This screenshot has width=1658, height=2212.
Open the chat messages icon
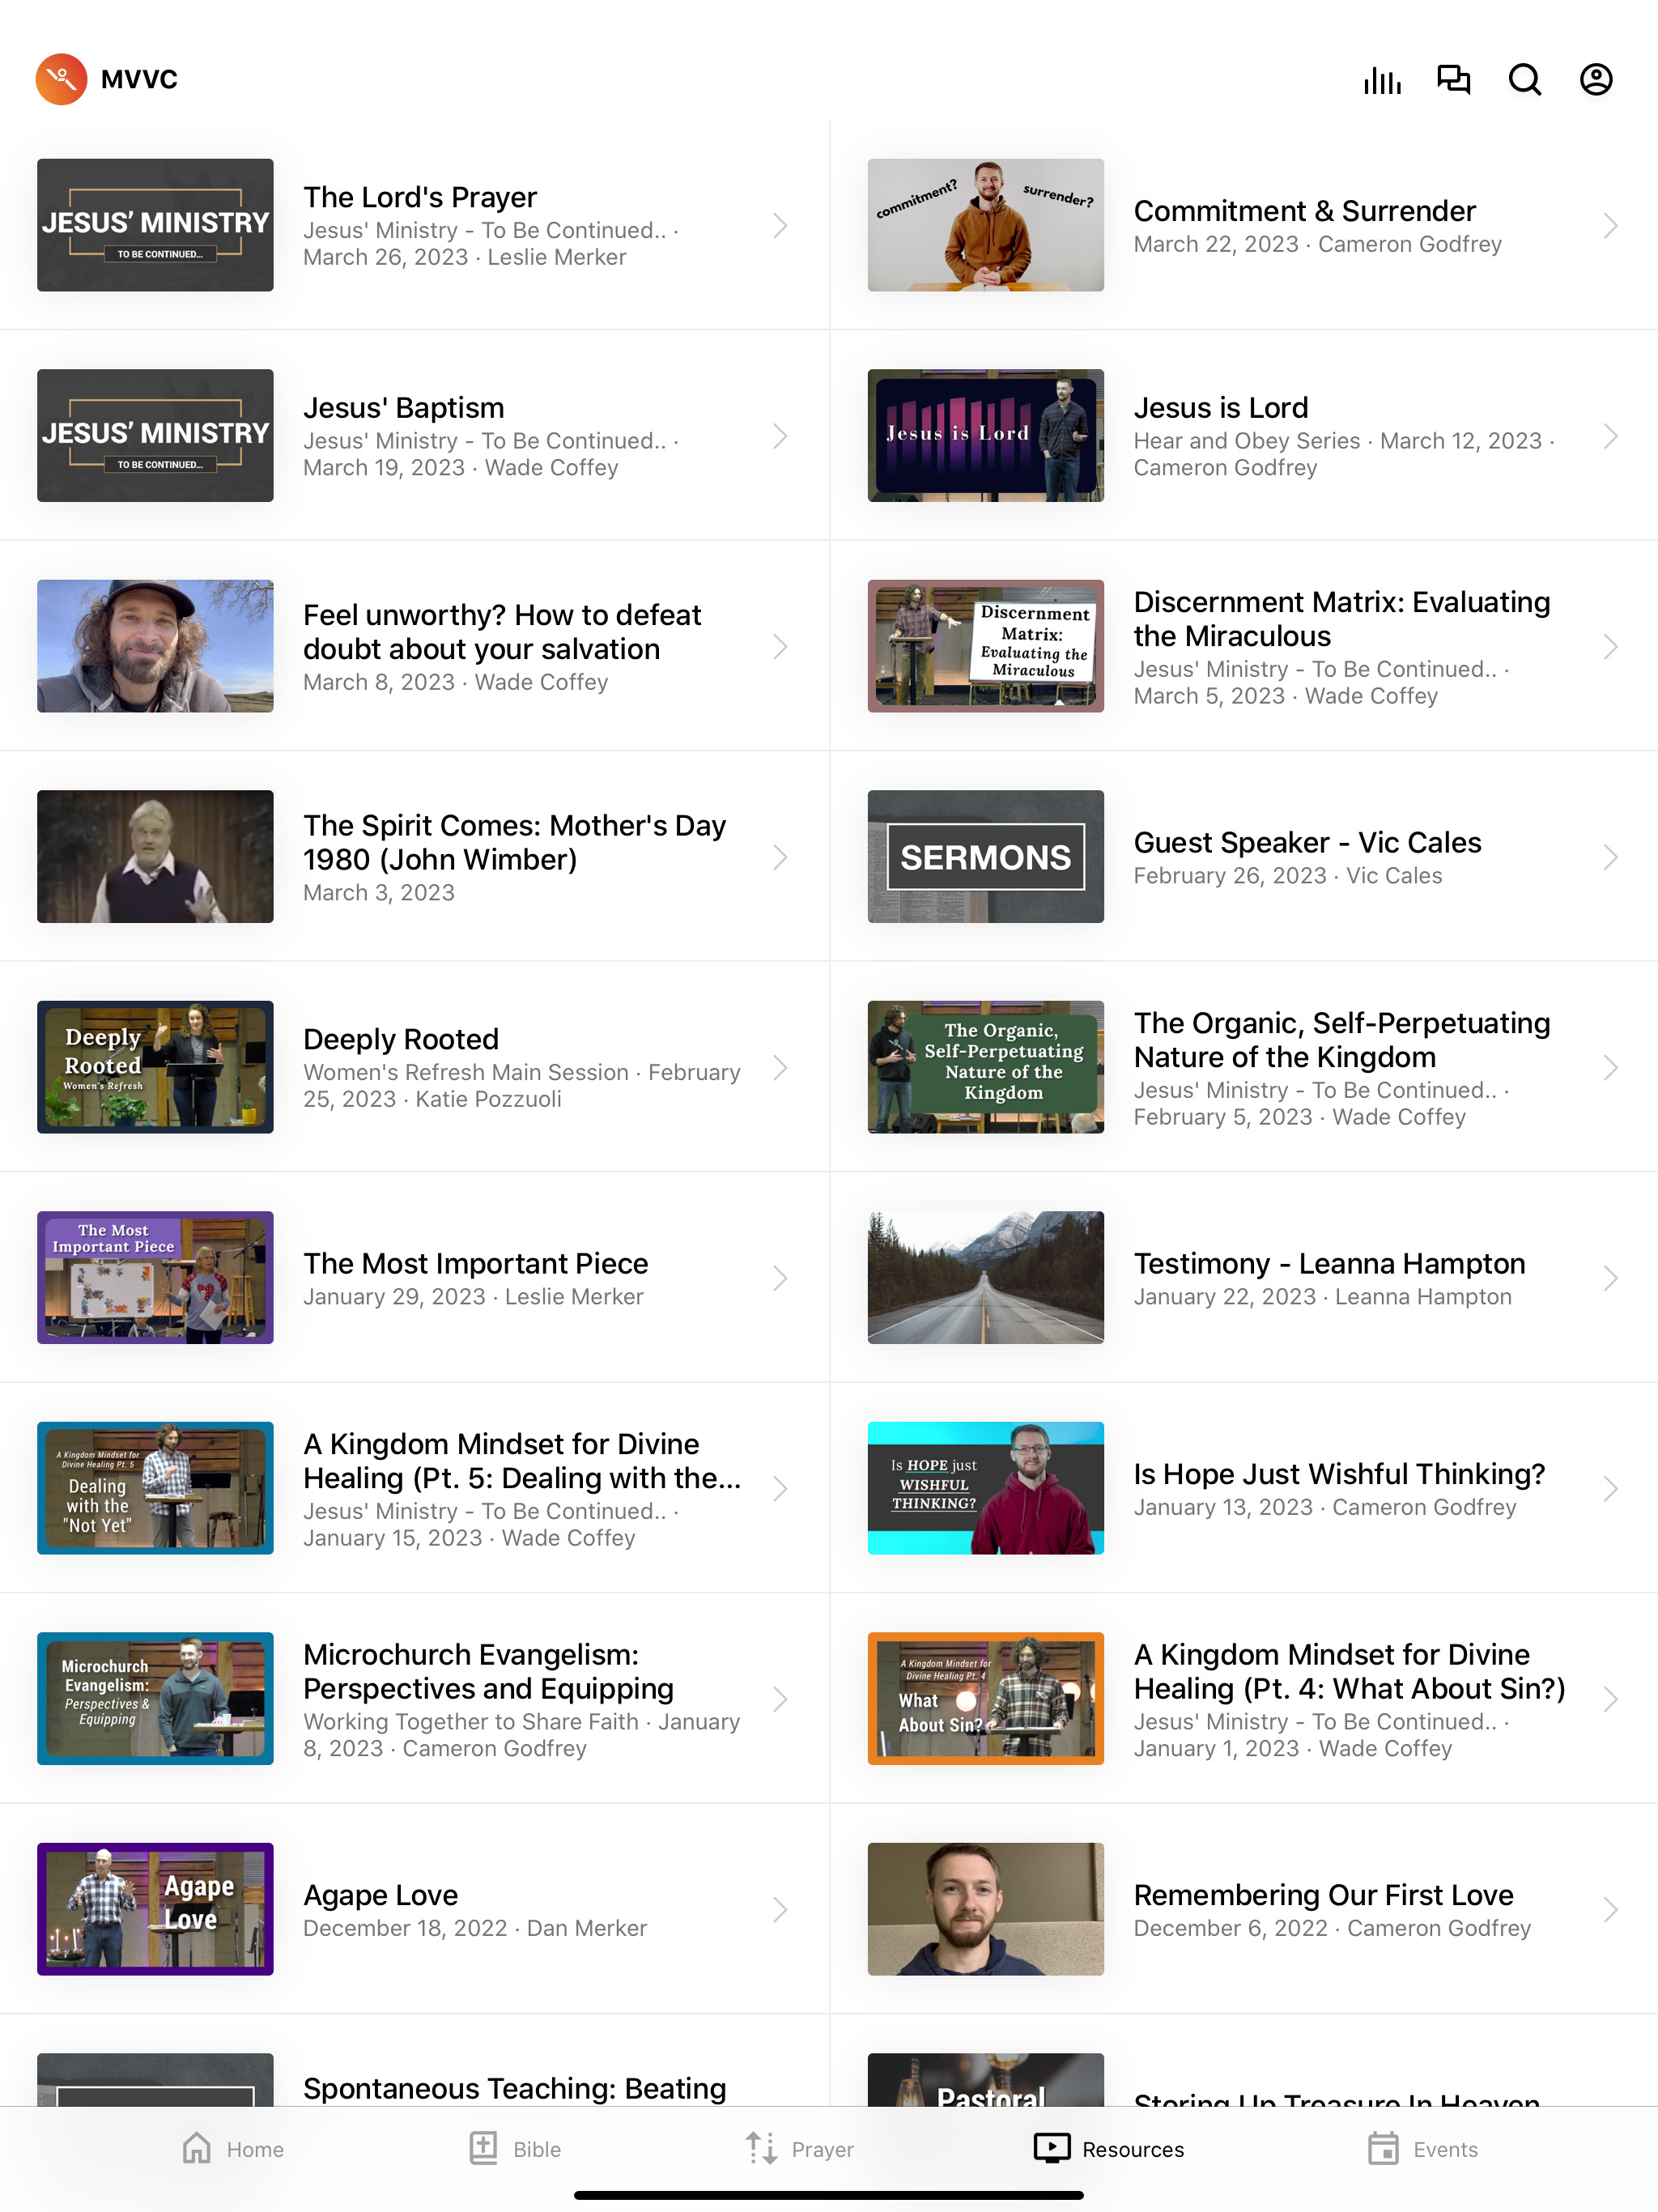click(1453, 79)
